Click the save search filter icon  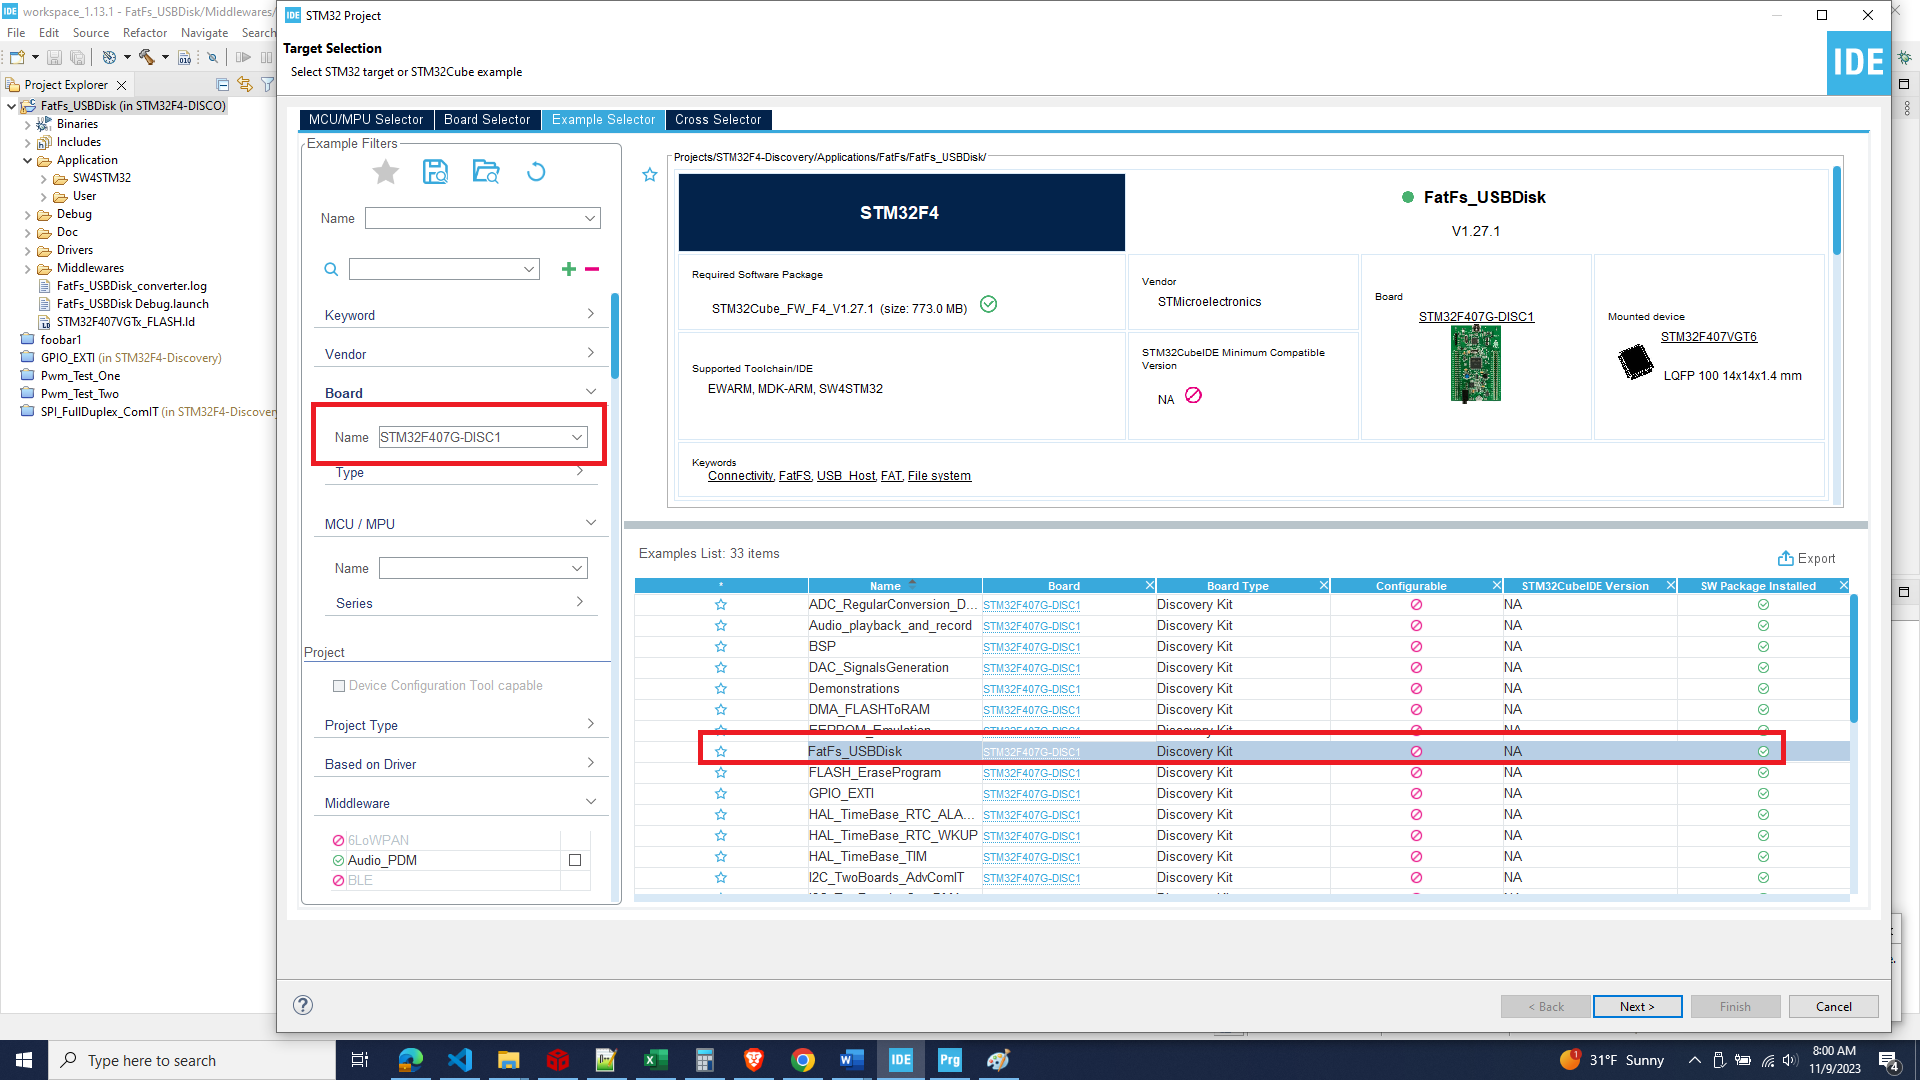pos(435,172)
